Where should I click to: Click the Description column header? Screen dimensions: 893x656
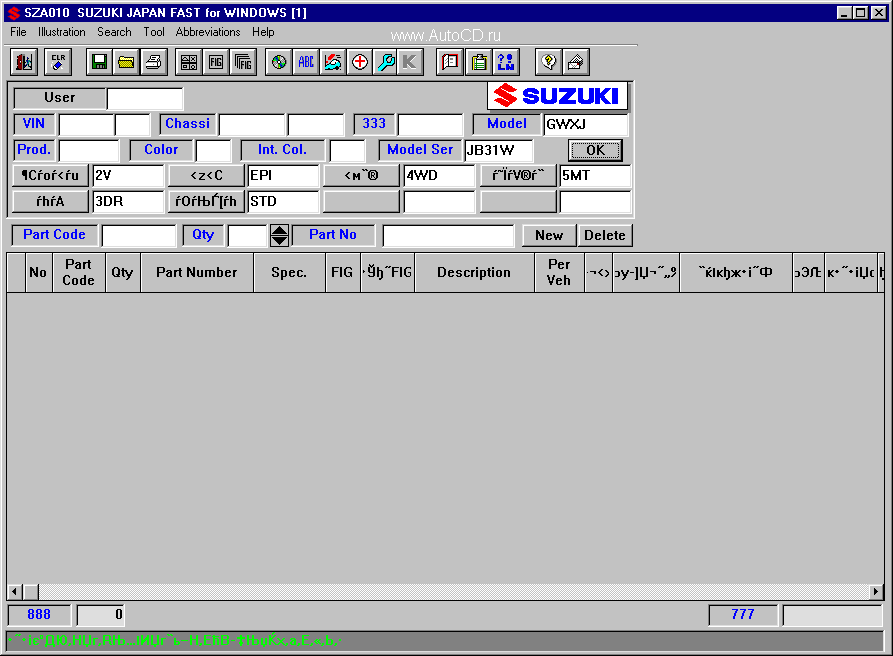(474, 273)
